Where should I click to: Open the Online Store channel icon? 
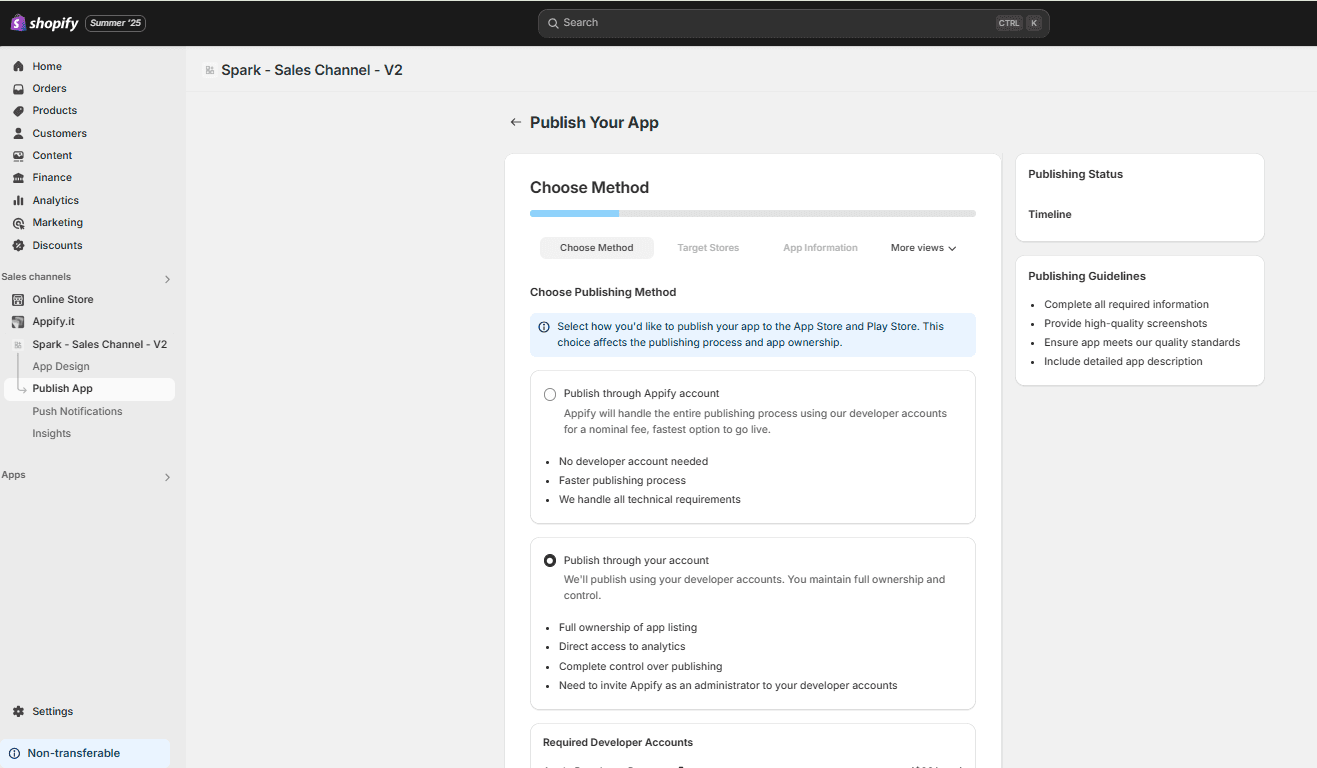pos(19,299)
